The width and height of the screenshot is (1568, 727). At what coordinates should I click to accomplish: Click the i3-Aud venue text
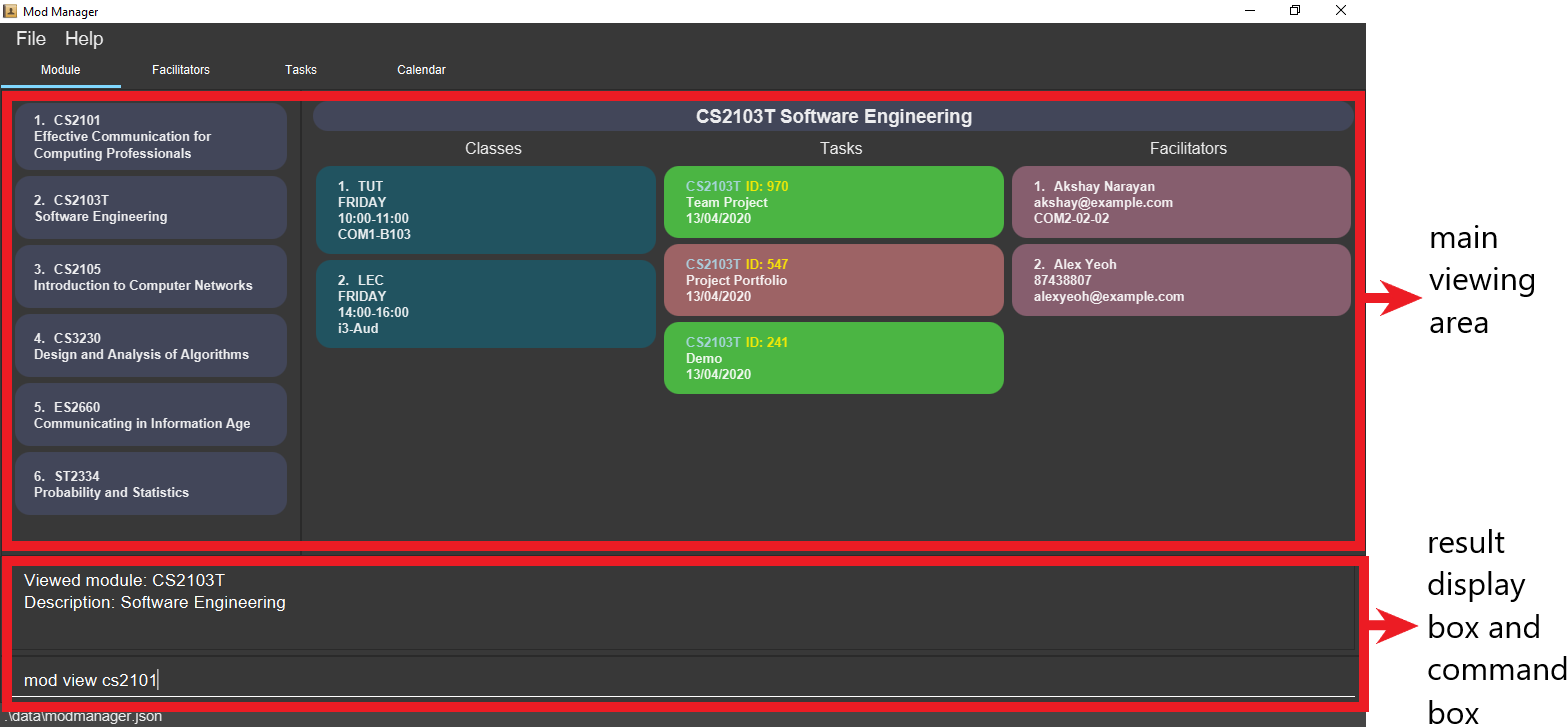tap(358, 328)
